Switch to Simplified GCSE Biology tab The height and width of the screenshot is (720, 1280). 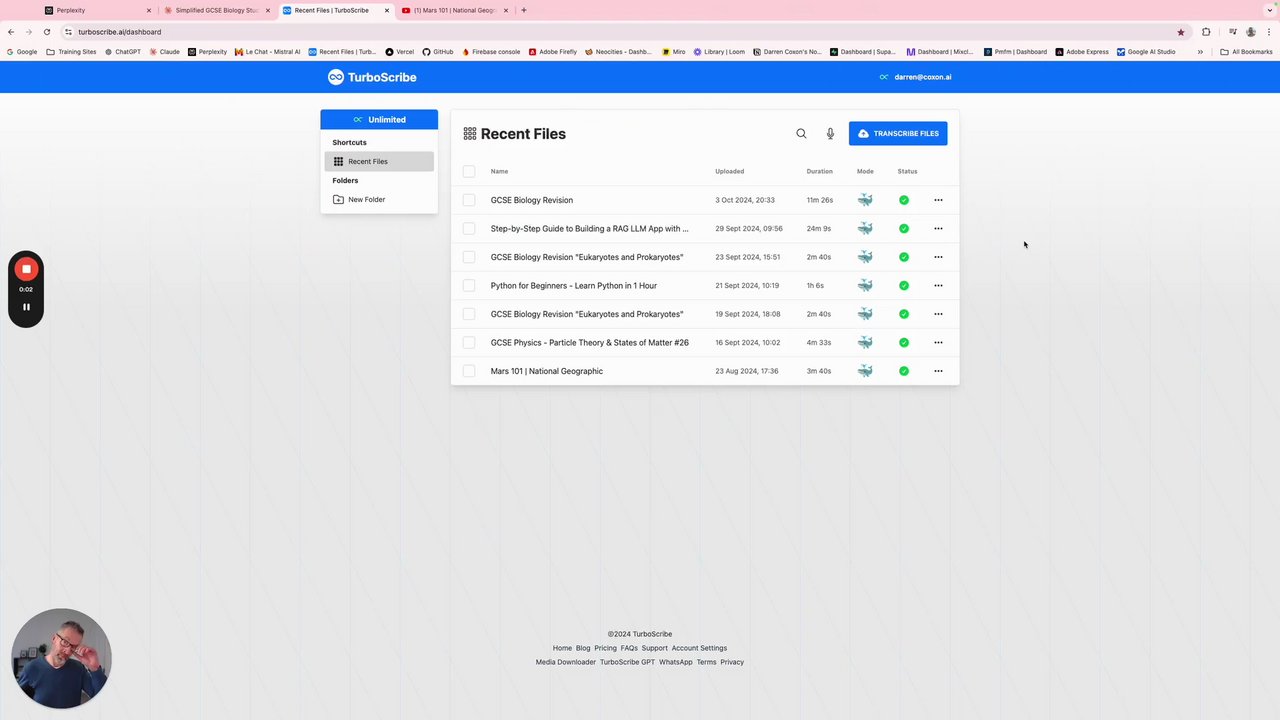point(216,10)
